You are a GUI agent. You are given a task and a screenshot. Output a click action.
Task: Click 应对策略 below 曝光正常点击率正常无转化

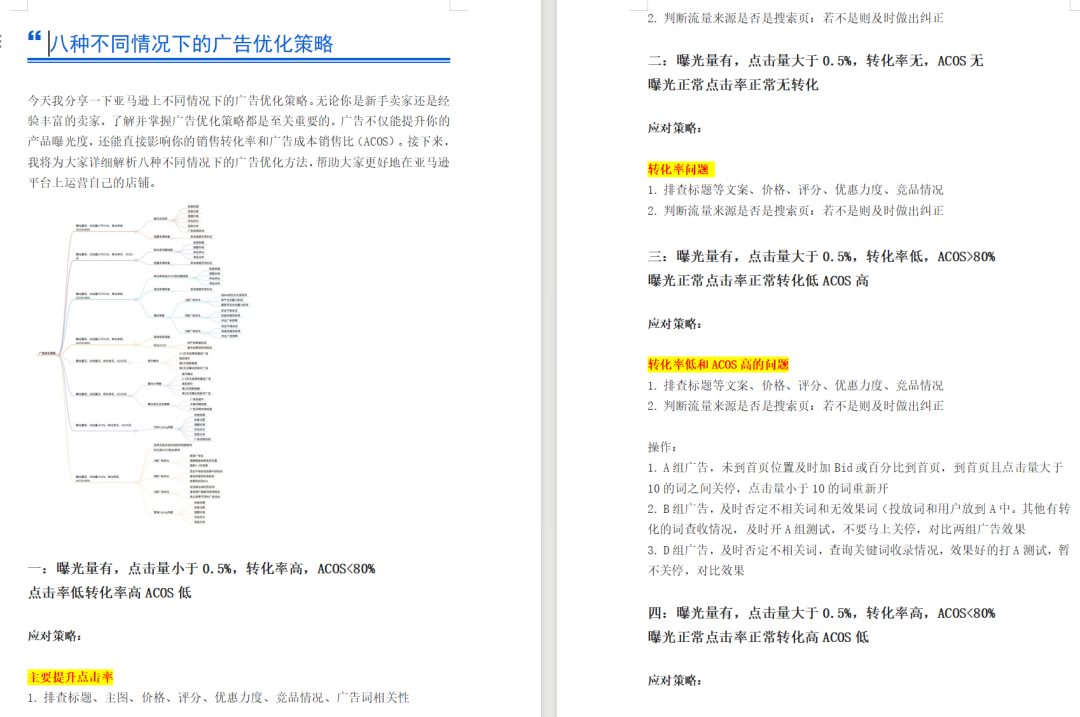click(x=674, y=128)
